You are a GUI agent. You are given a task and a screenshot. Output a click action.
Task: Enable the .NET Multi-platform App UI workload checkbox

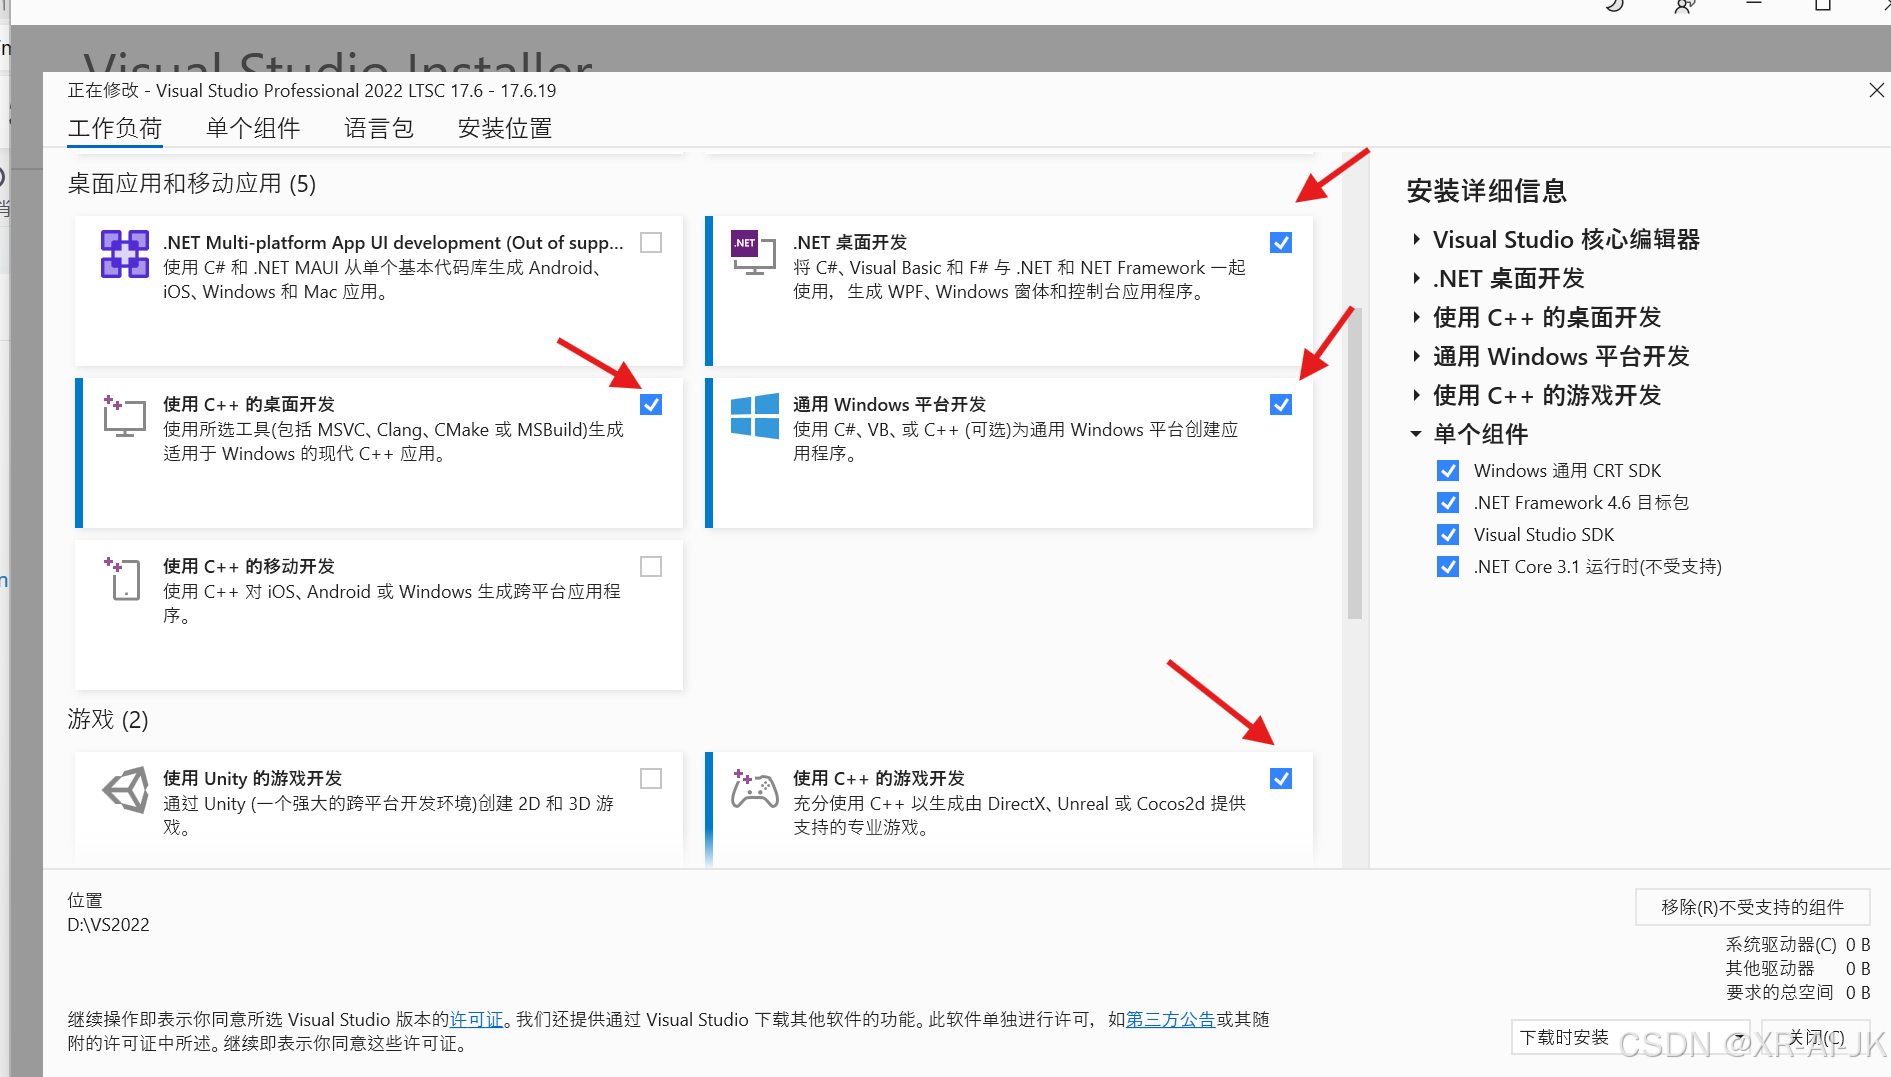(651, 243)
